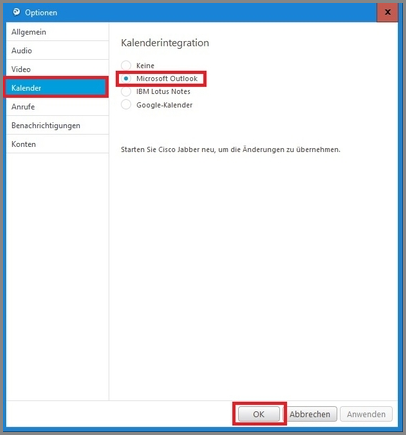Click the Cisco Jabber title bar icon
The width and height of the screenshot is (406, 435).
click(x=16, y=12)
